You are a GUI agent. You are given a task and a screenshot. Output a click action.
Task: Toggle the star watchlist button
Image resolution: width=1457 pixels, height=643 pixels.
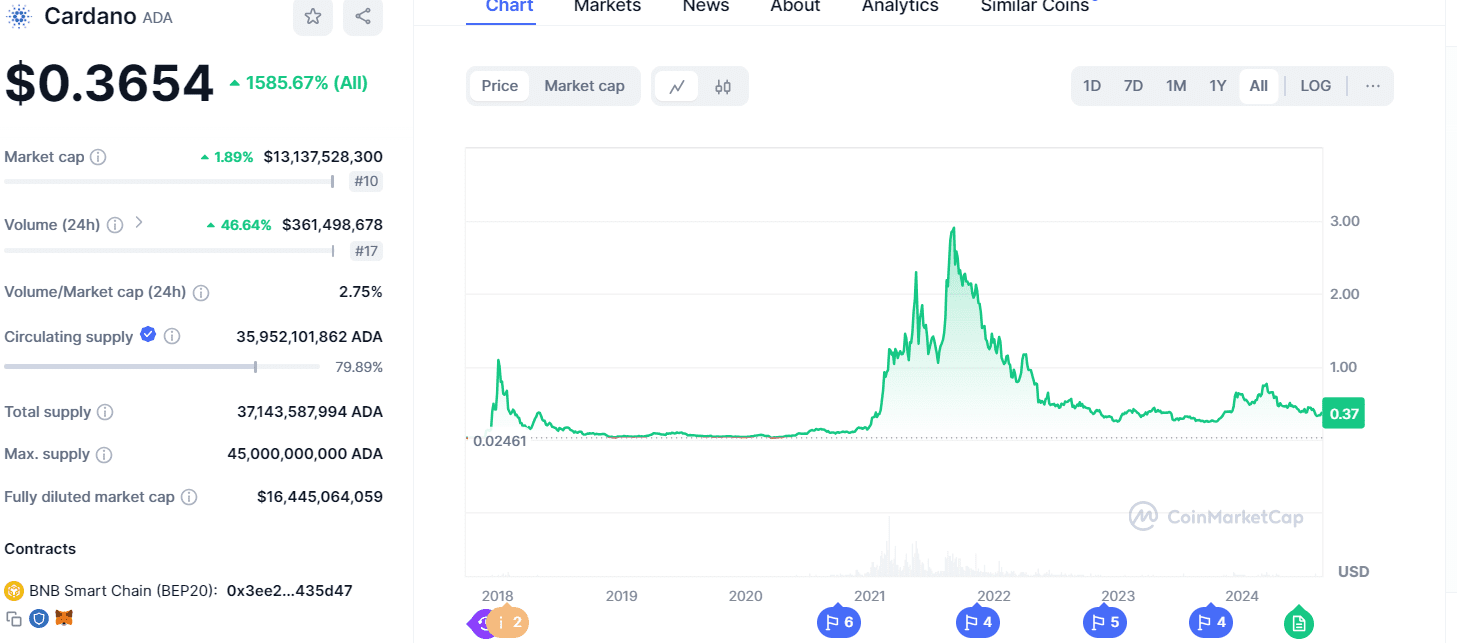312,17
